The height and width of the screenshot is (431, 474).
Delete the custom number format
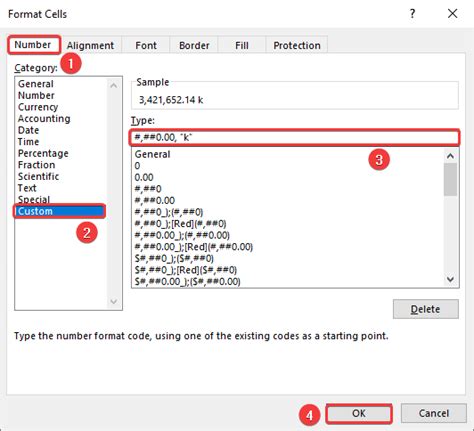(x=426, y=309)
